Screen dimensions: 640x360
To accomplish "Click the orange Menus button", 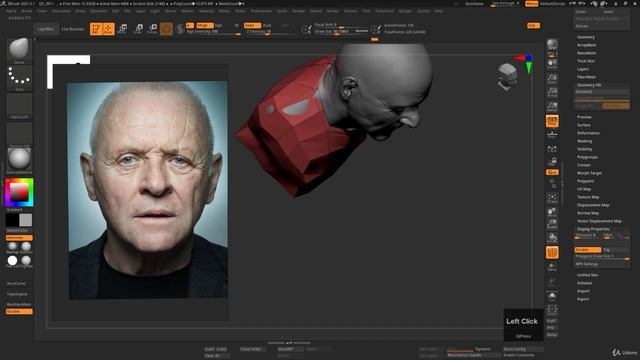I will tap(531, 4).
